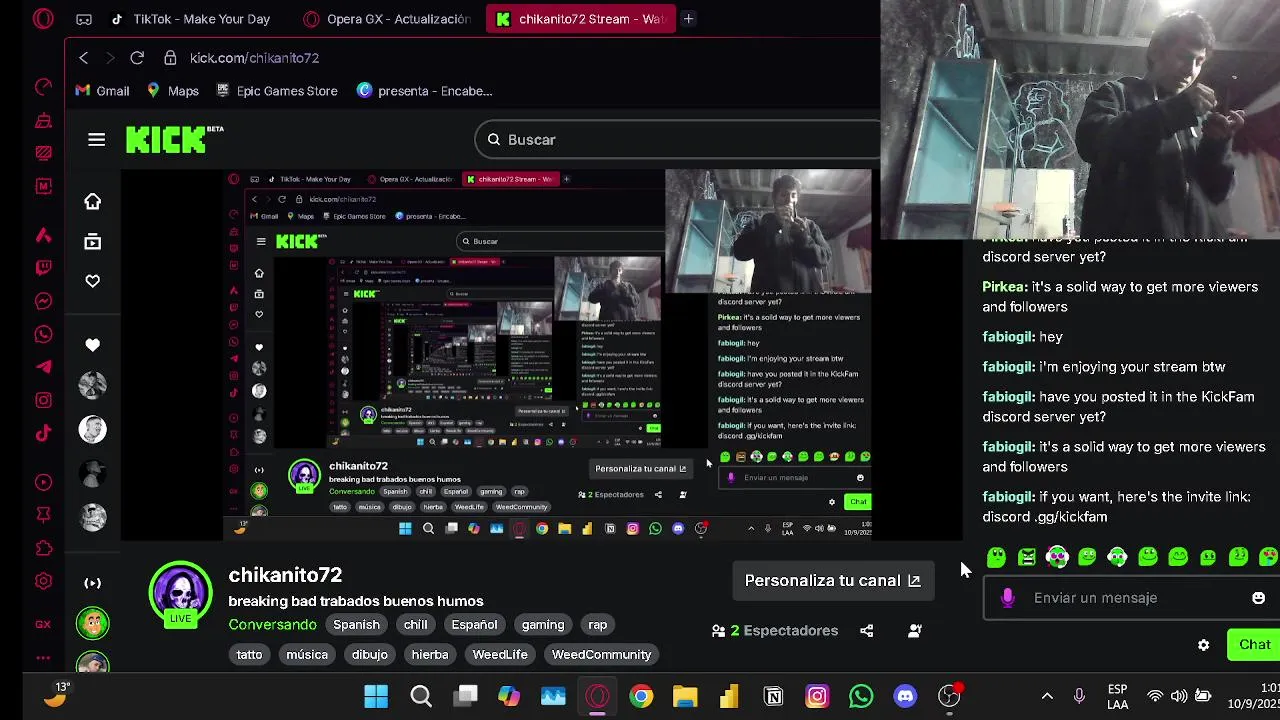Open Discord from taskbar
Image resolution: width=1280 pixels, height=720 pixels.
(905, 696)
